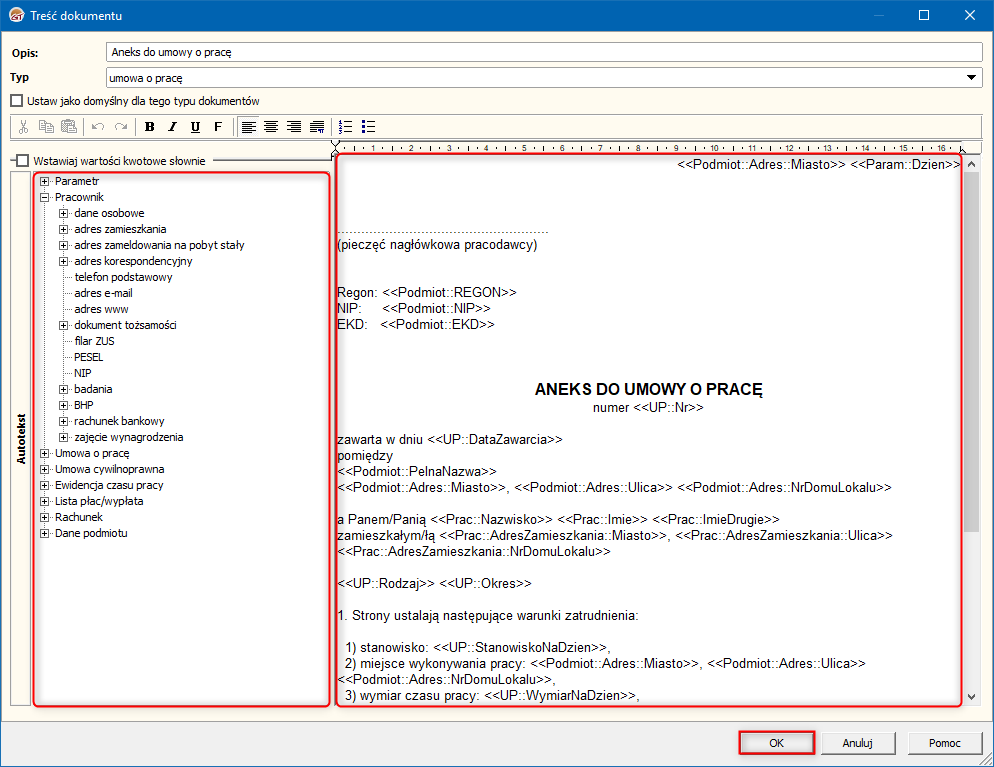
Task: Expand the 'Dane podmiotu' node
Action: (44, 533)
